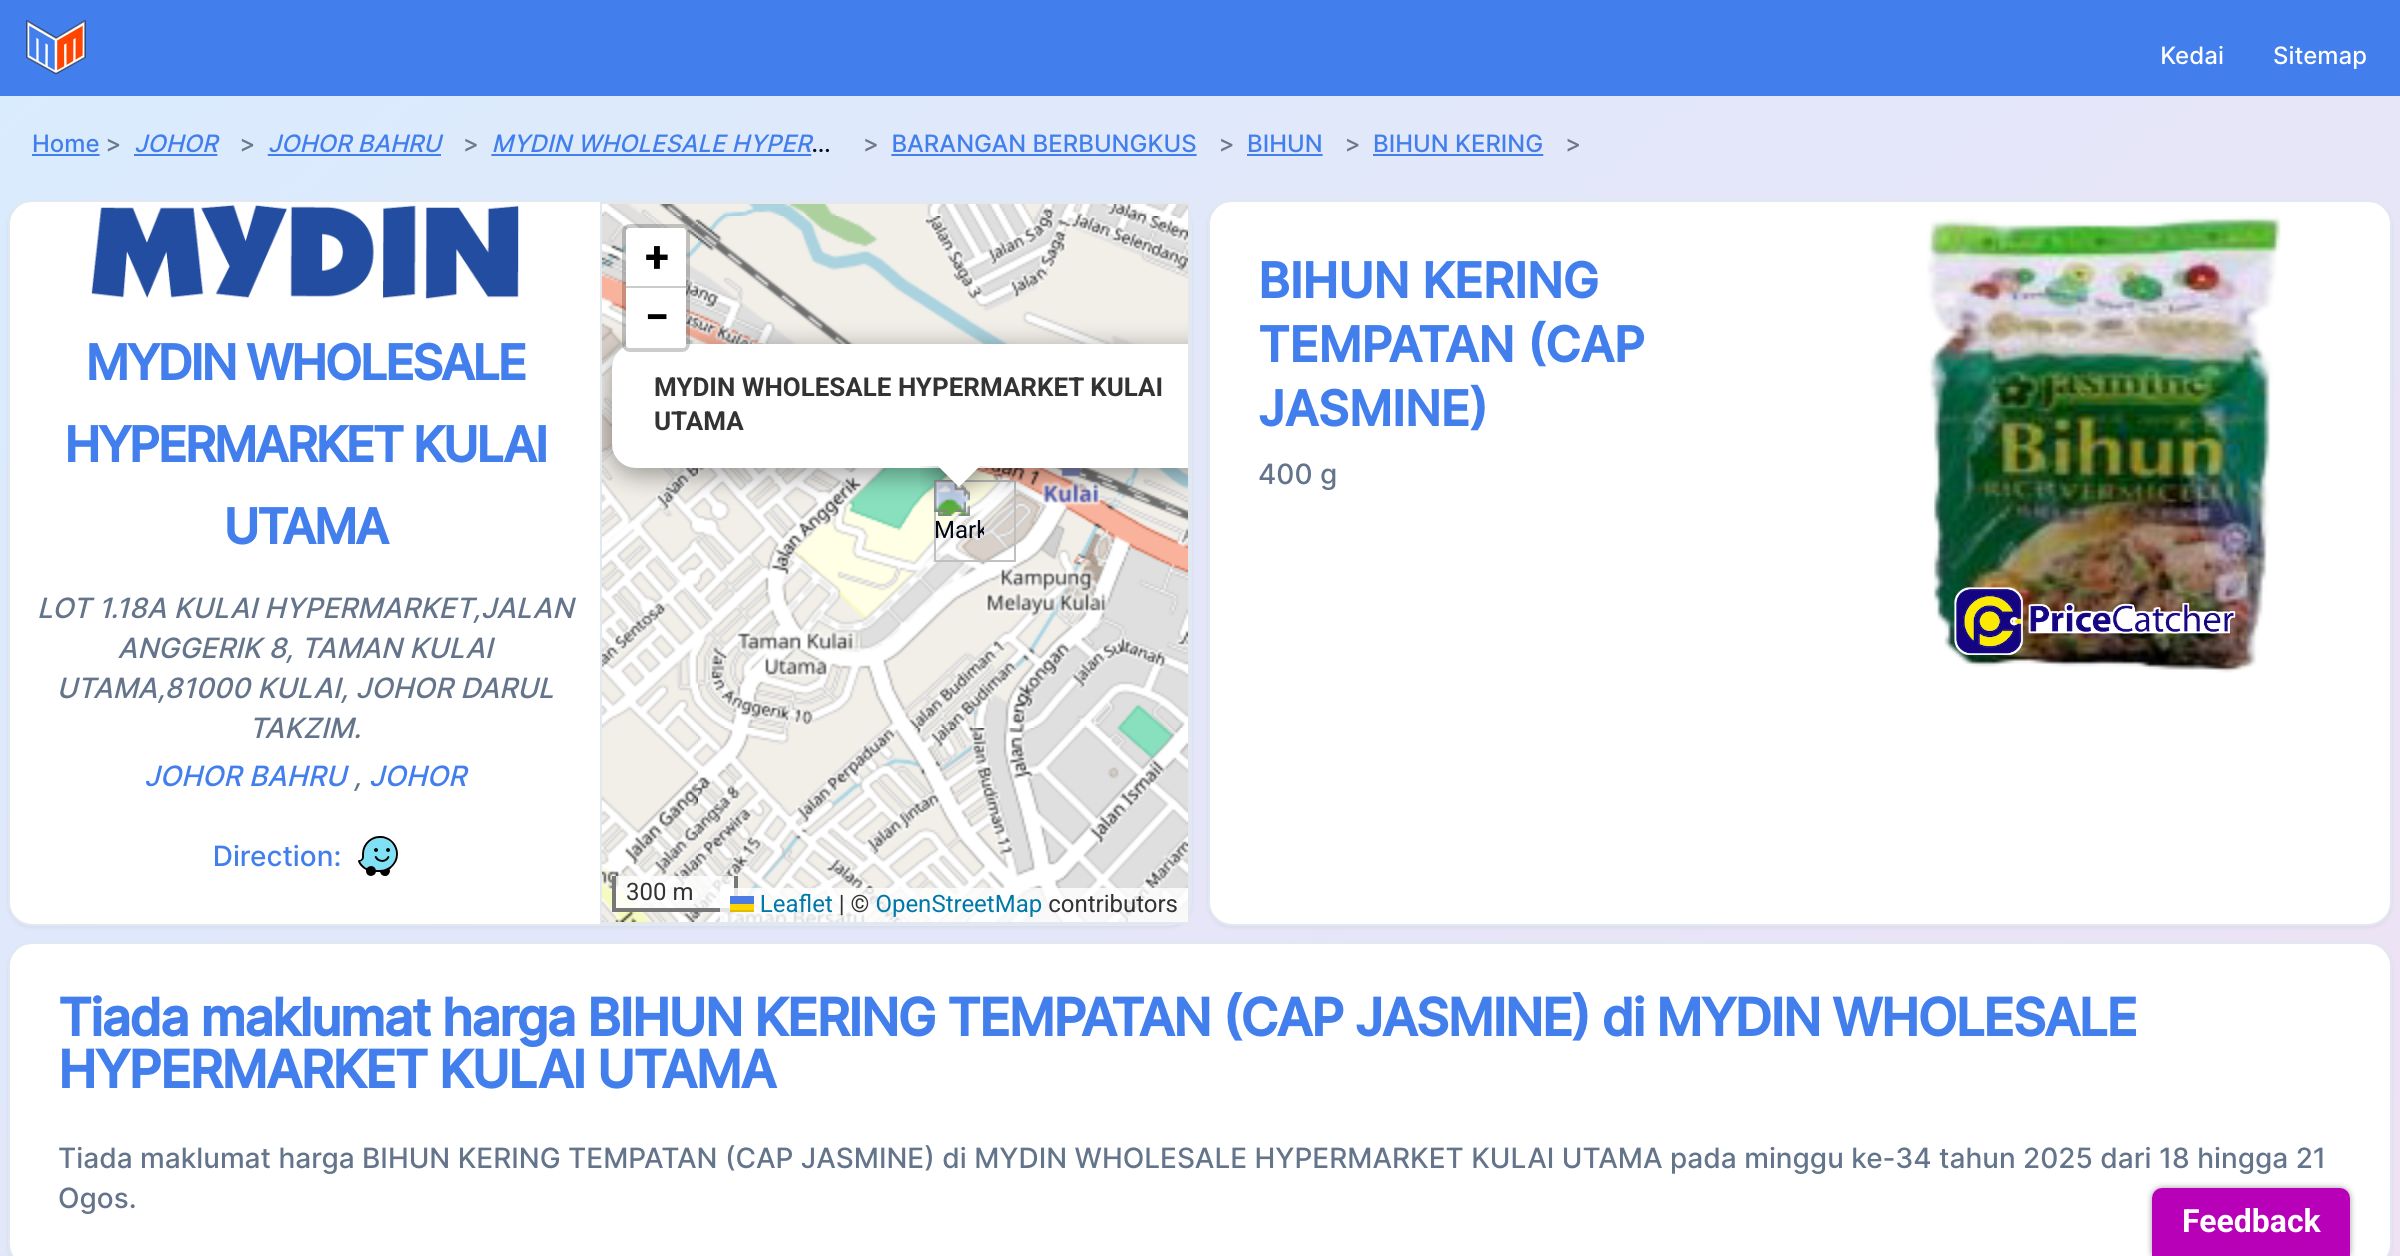Open the Leaflet attribution link
The image size is (2400, 1256).
coord(795,904)
